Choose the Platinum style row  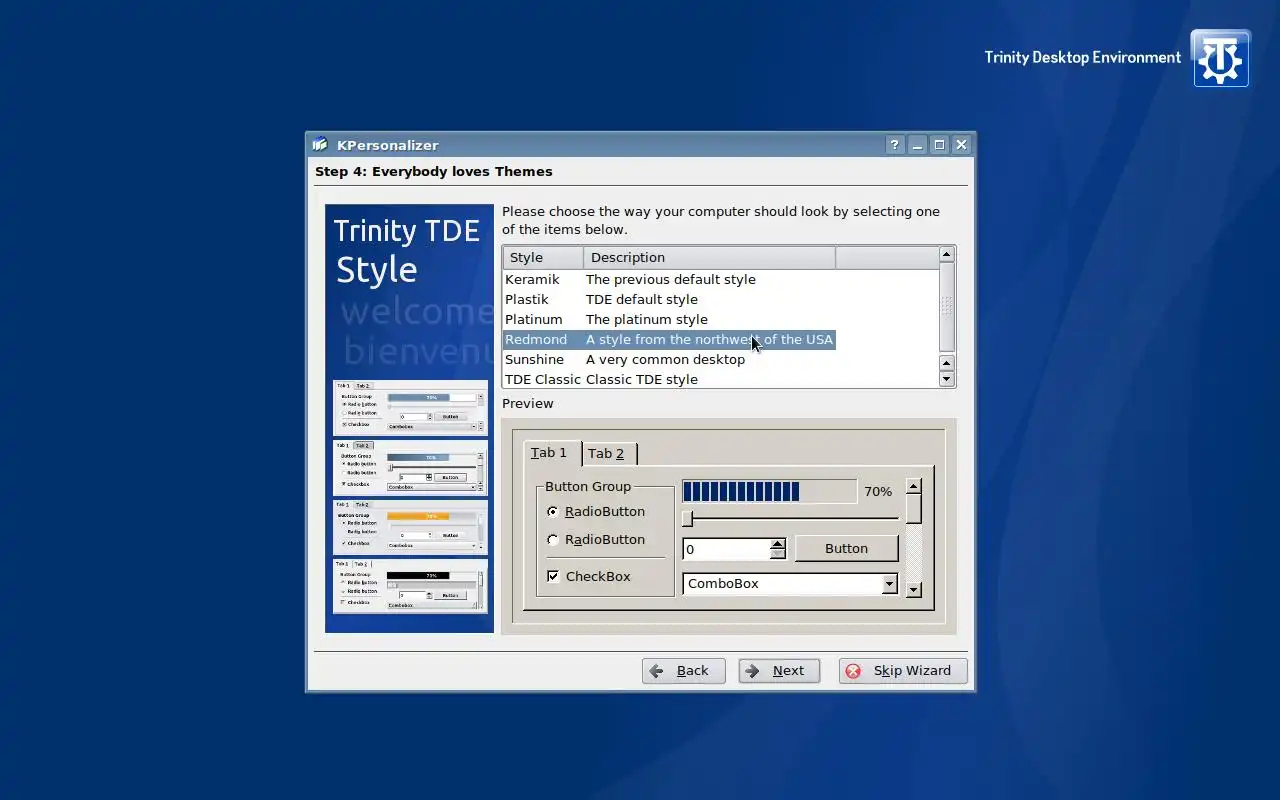pos(669,320)
